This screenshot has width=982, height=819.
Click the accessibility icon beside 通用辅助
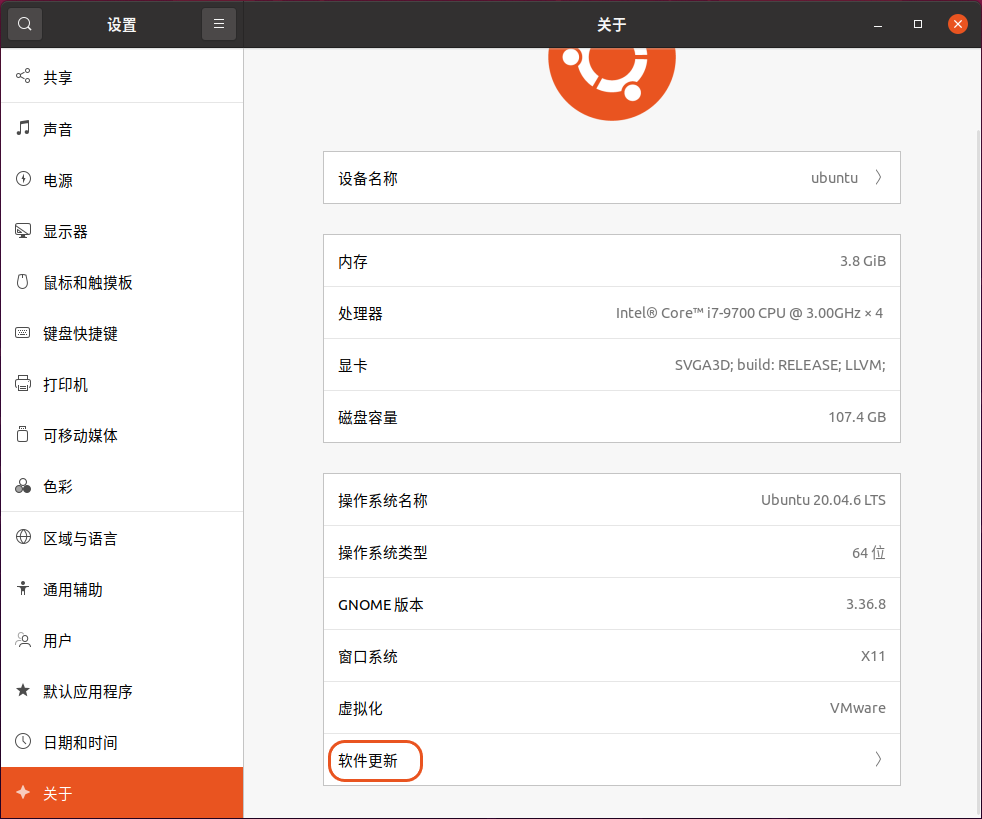[23, 589]
